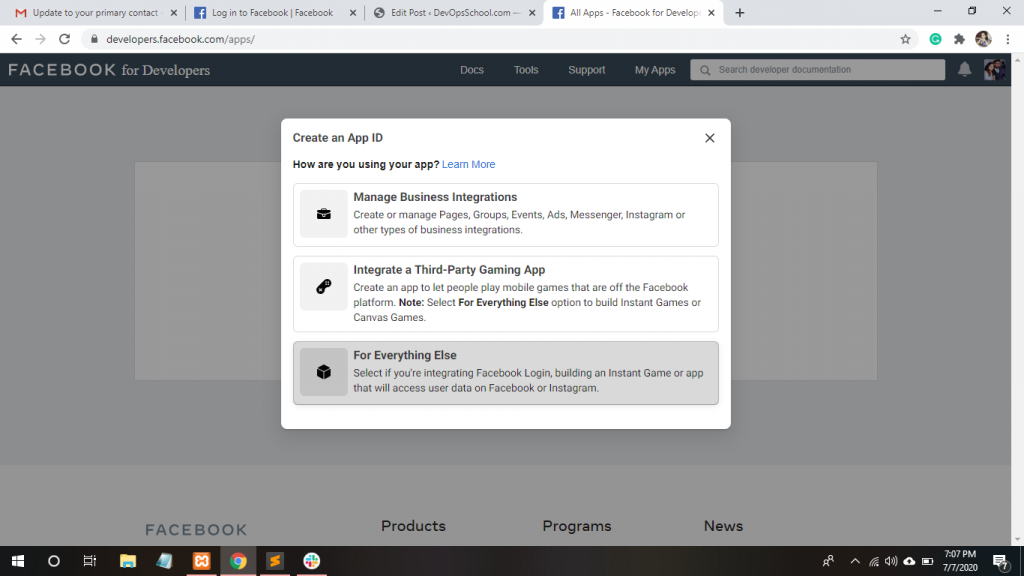Open File Explorer from the taskbar

(128, 561)
